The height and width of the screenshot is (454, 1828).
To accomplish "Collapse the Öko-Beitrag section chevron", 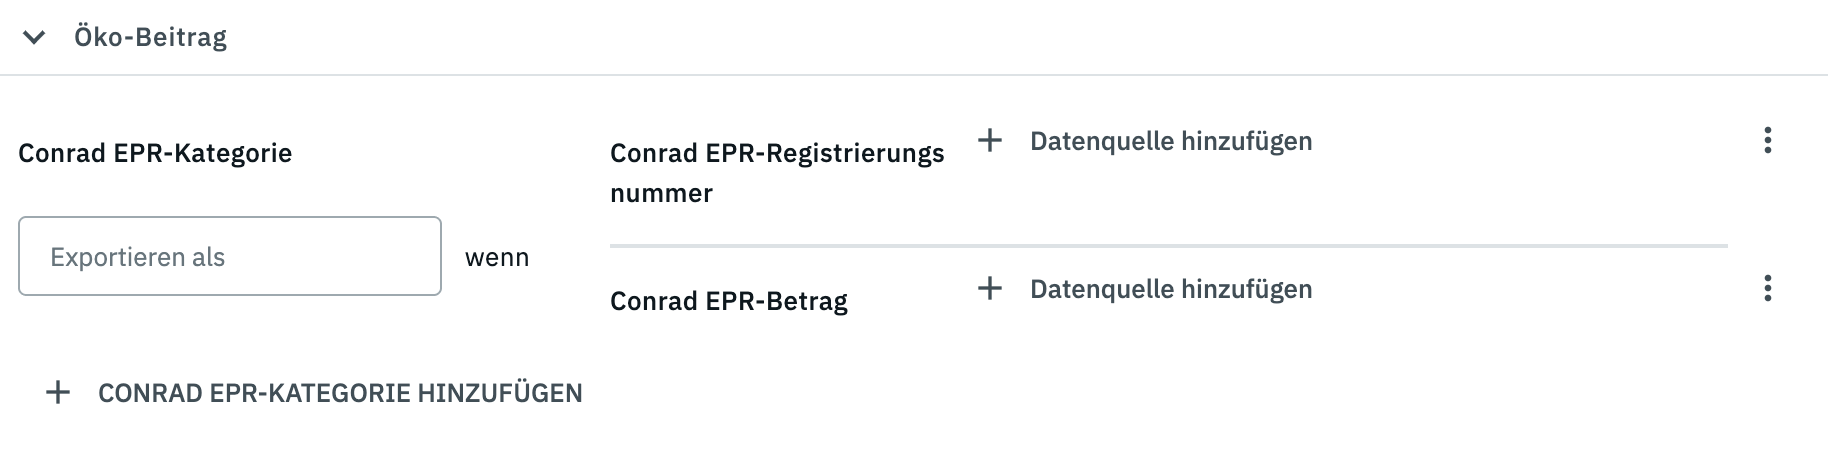I will pos(34,38).
